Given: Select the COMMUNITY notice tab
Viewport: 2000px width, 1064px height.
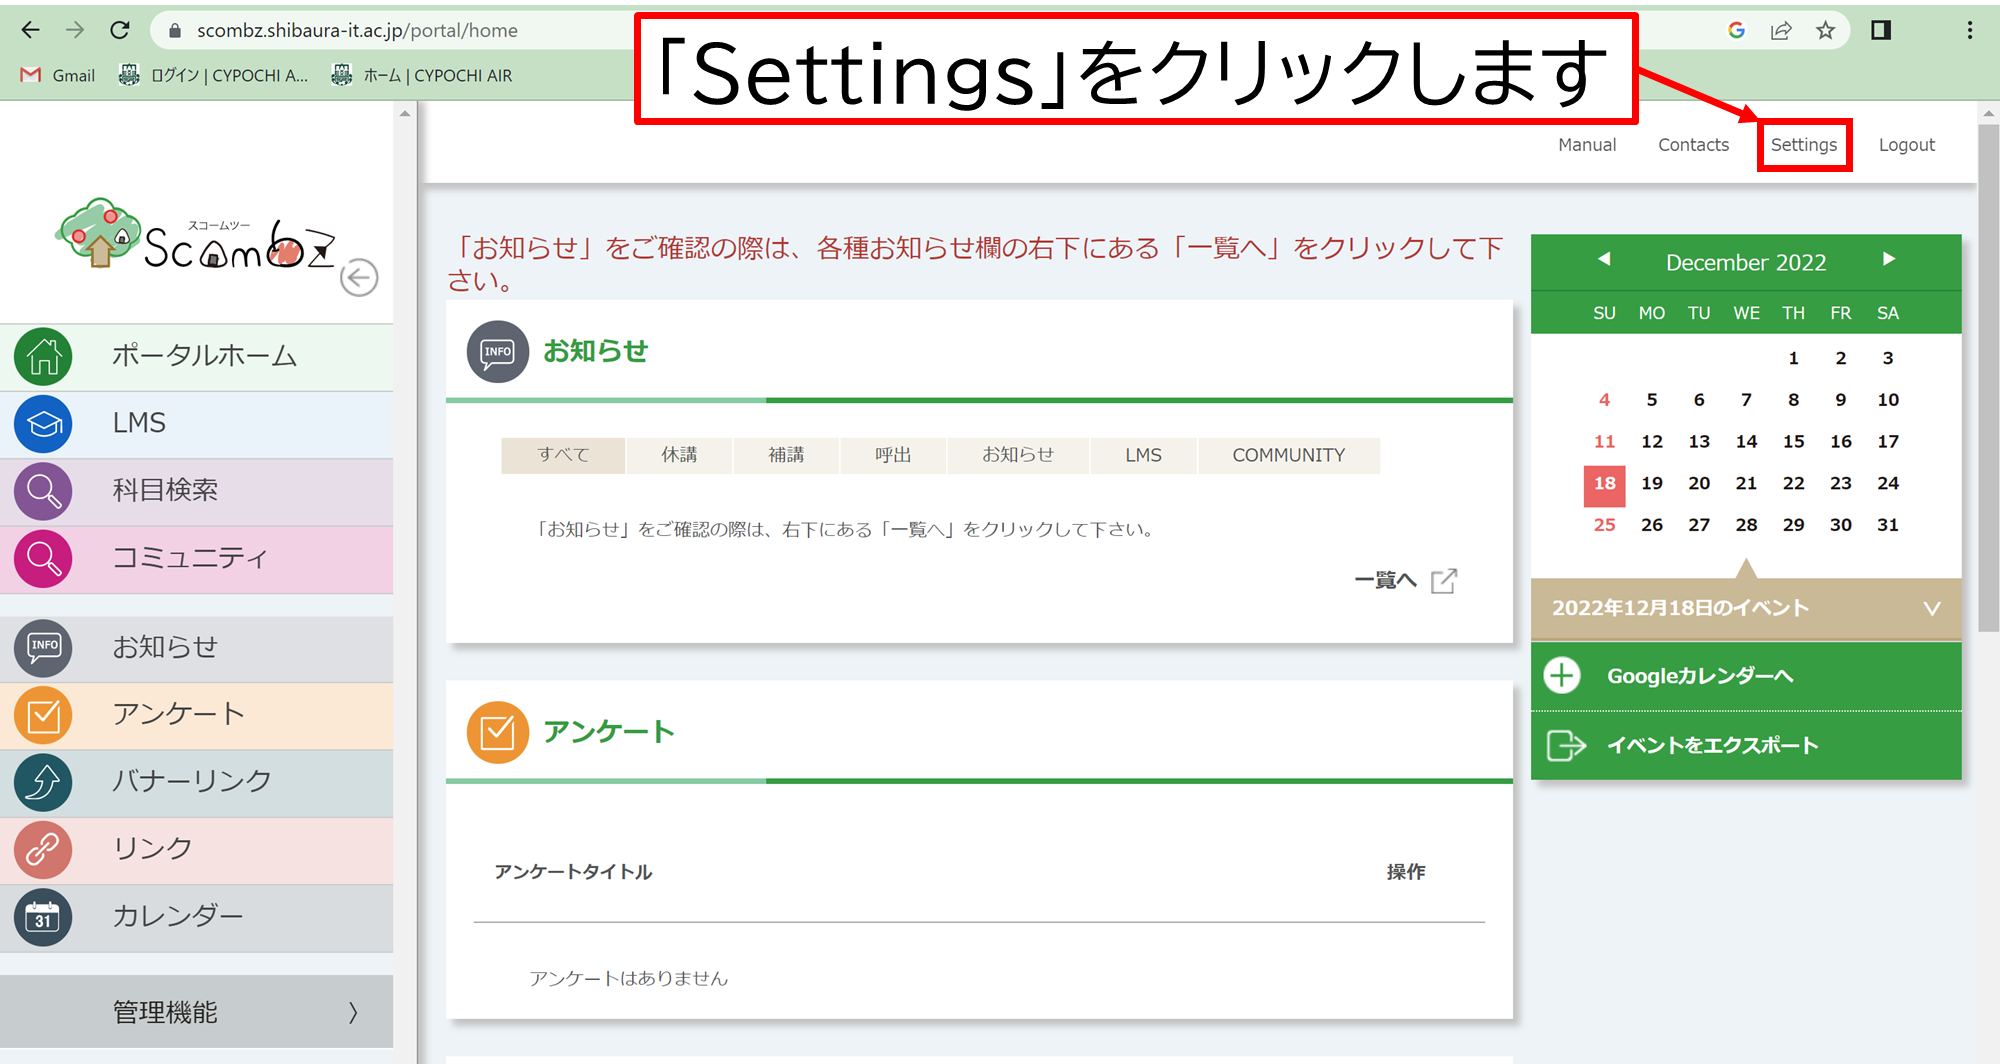Looking at the screenshot, I should pyautogui.click(x=1288, y=455).
